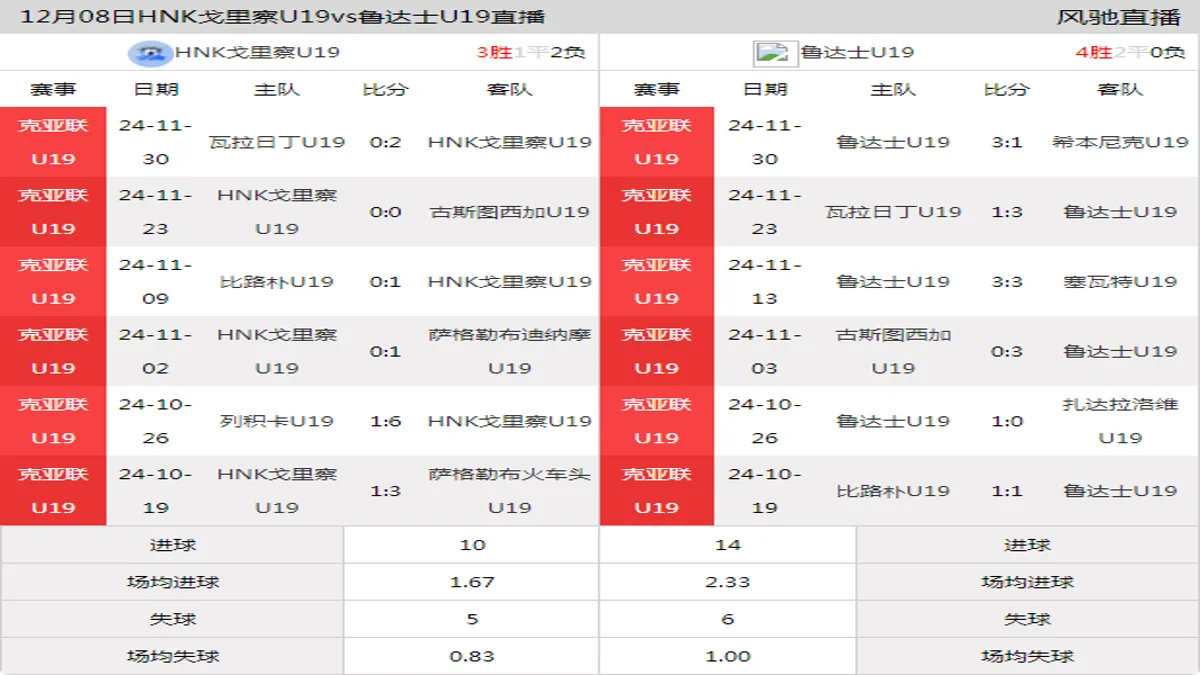
Task: Click the 萨格勒布火车头U19 away team
Action: (x=509, y=491)
